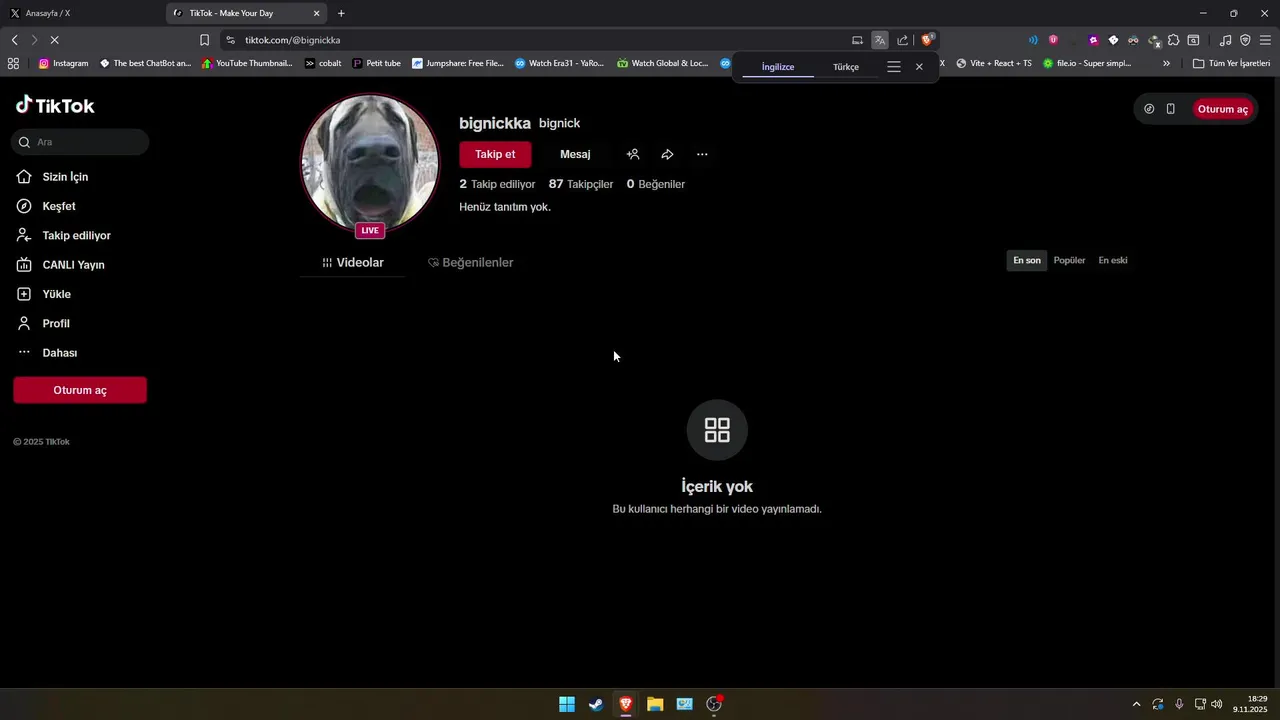Click Mesaj button
This screenshot has width=1280, height=720.
pos(575,154)
